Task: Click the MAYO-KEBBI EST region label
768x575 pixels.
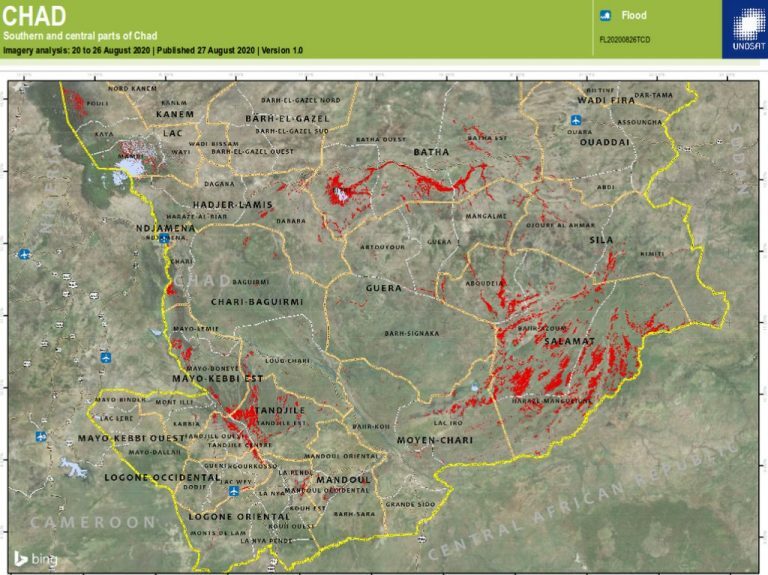Action: pos(217,379)
